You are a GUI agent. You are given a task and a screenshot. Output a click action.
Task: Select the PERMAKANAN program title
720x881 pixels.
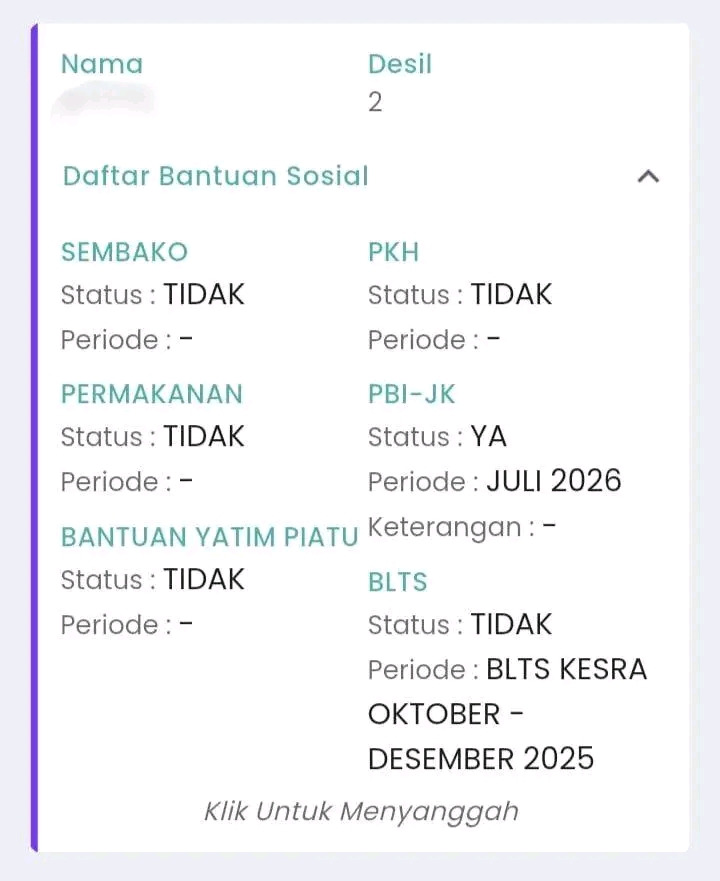(152, 394)
